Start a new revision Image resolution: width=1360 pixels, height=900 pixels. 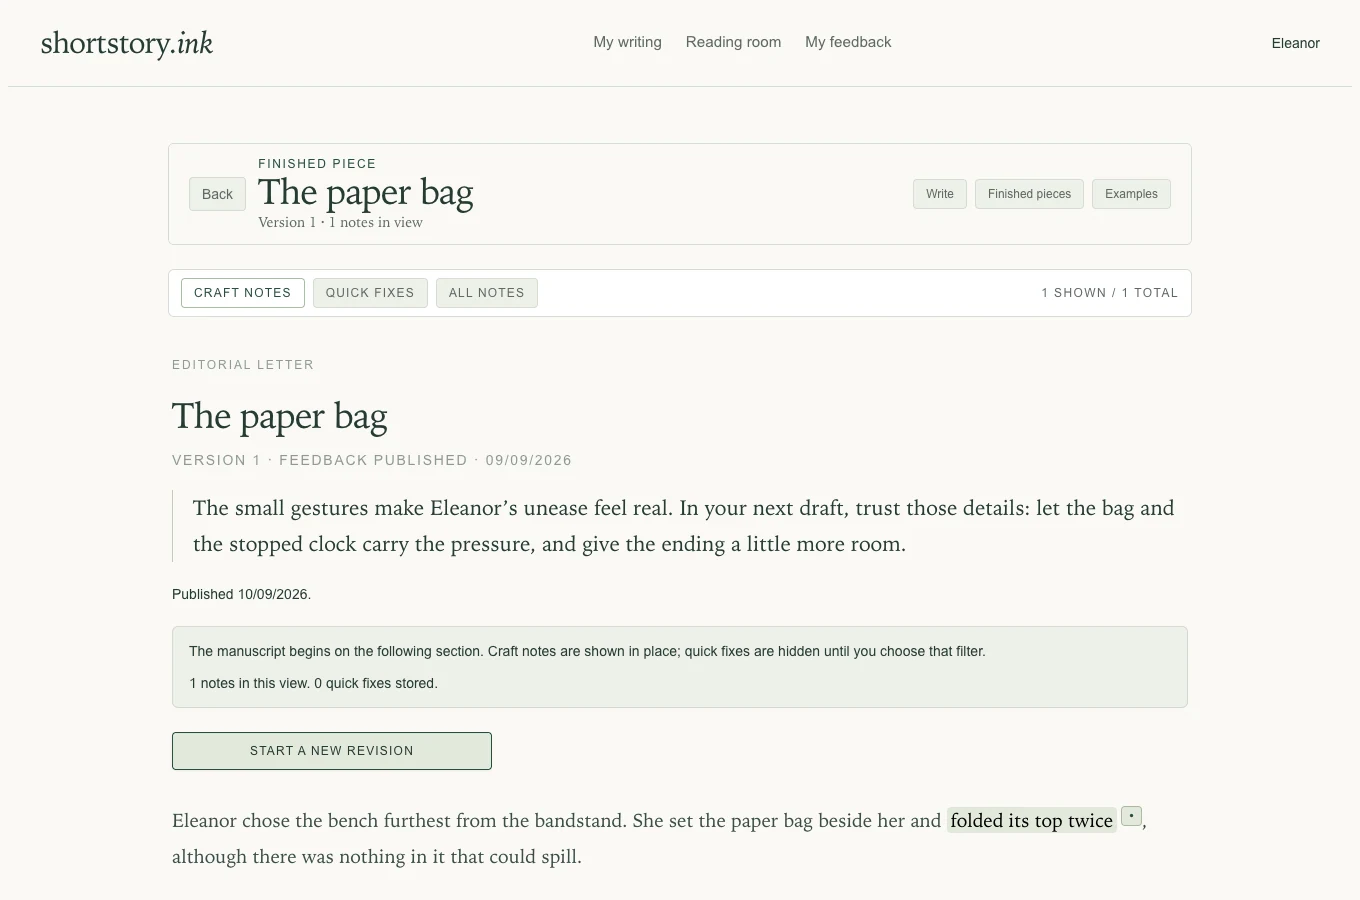(332, 751)
